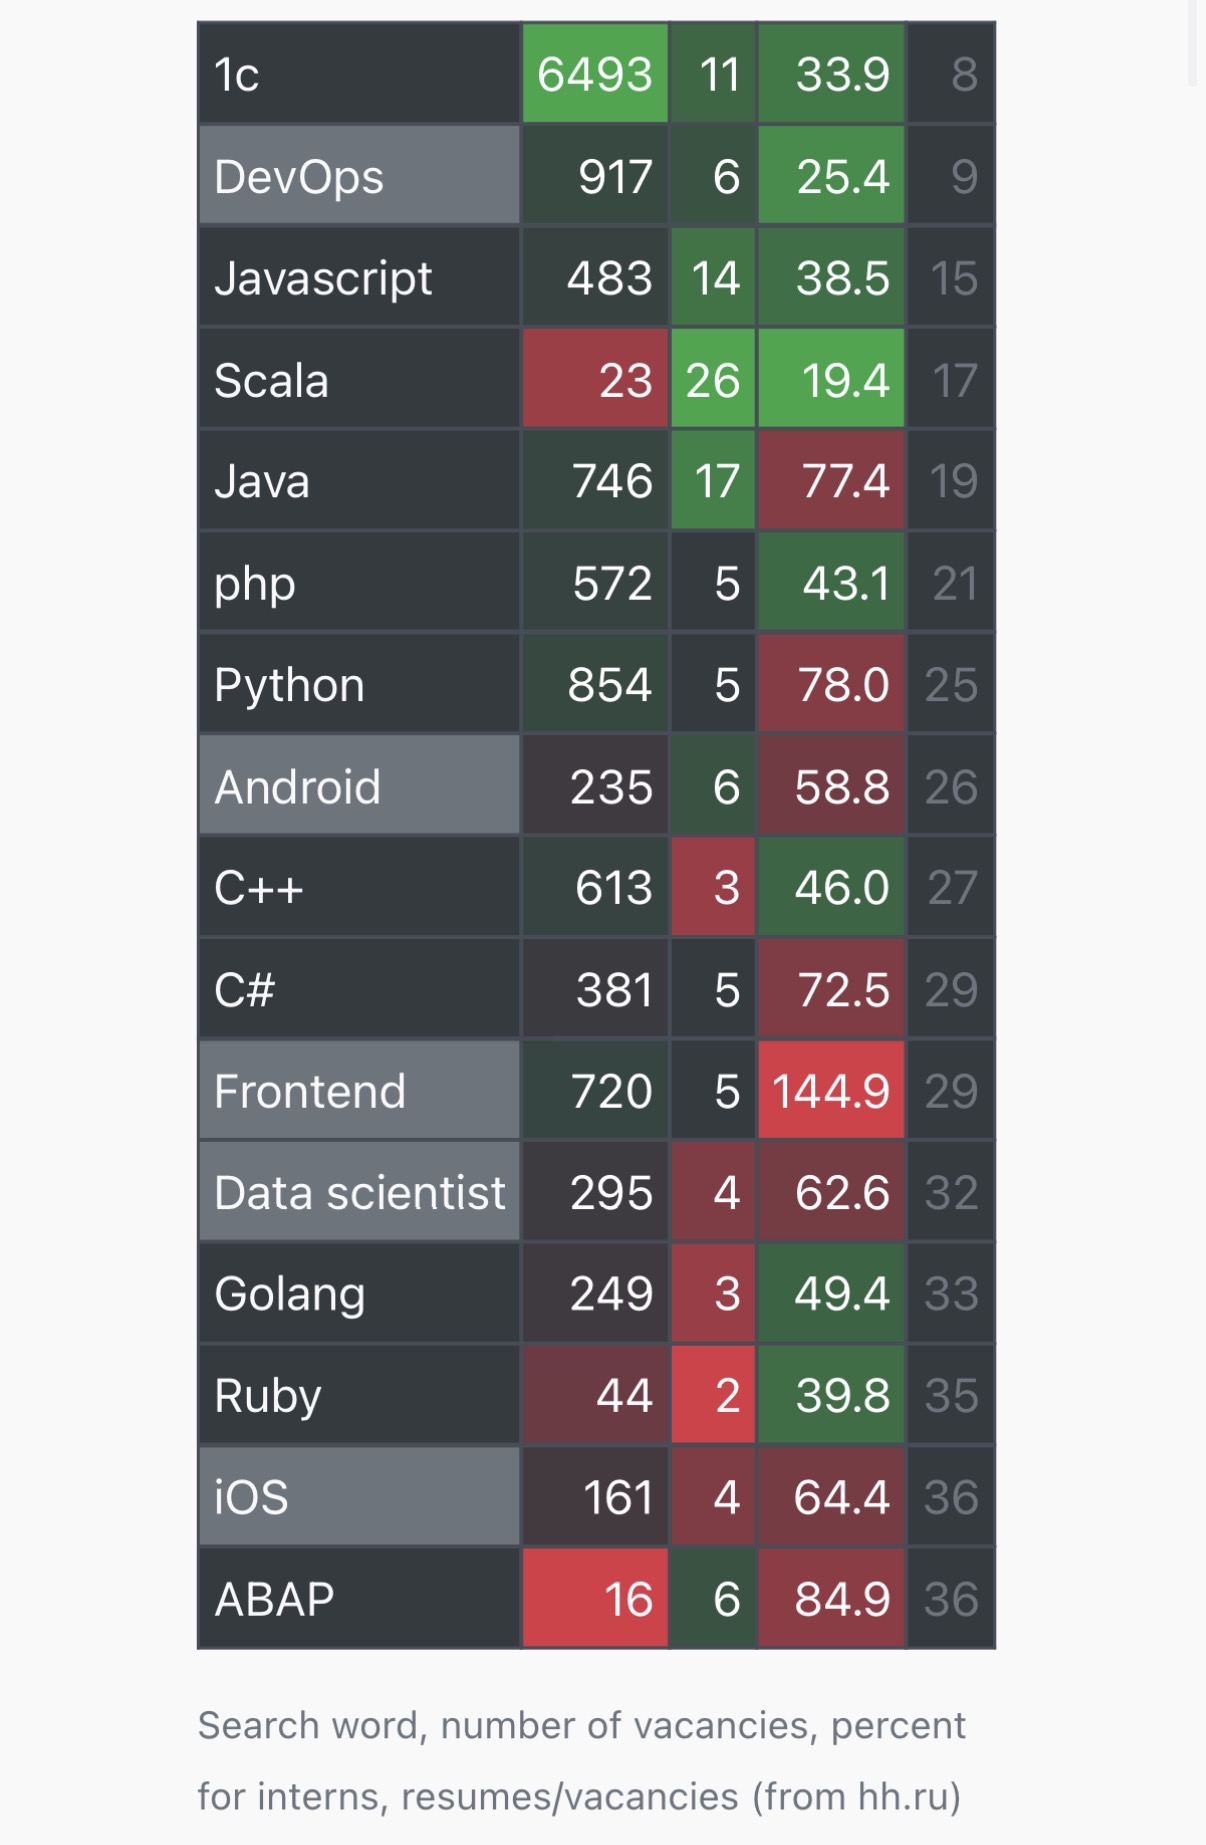1206x1845 pixels.
Task: Click Golang's 249 vacancies cell
Action: coord(594,1294)
